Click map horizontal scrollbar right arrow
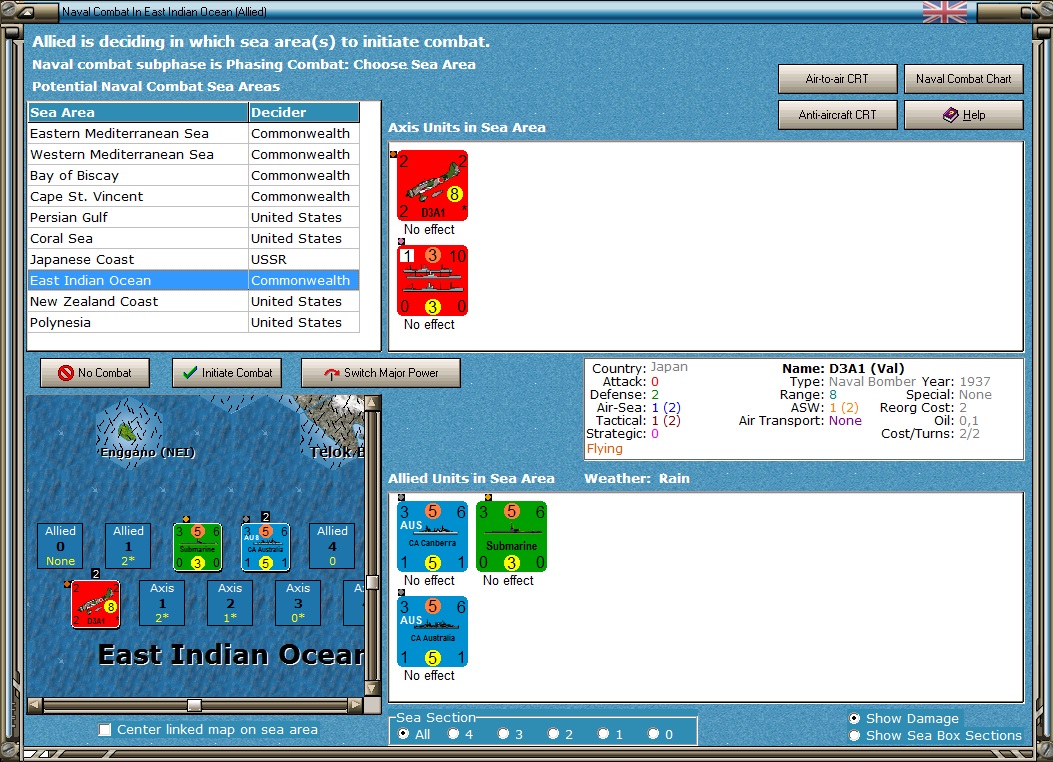This screenshot has height=762, width=1053. click(x=356, y=705)
